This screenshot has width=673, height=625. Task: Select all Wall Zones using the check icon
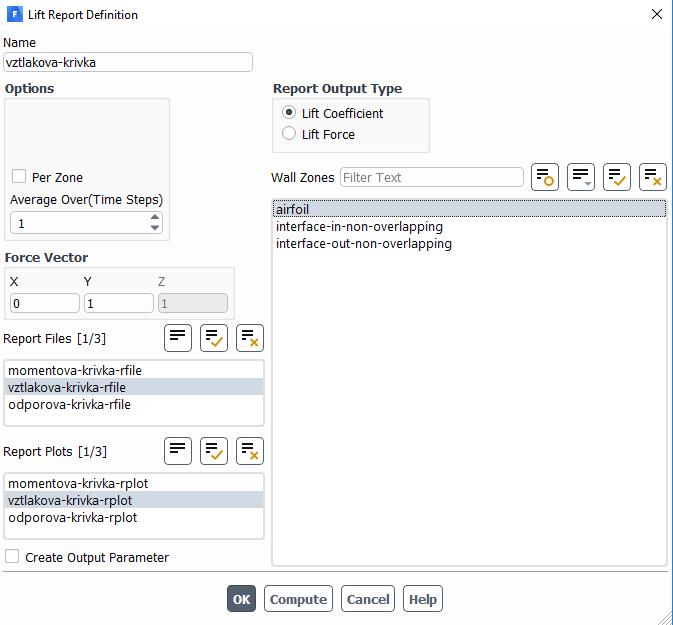617,177
